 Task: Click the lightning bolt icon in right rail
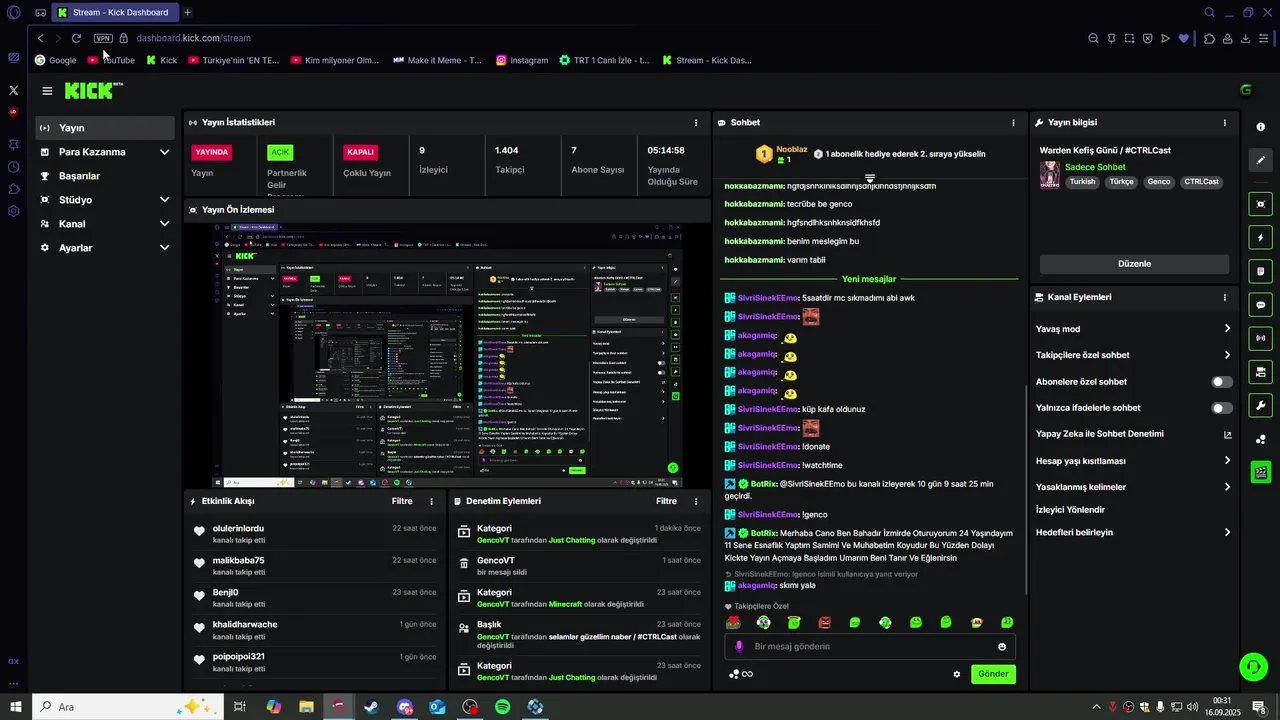click(1260, 238)
